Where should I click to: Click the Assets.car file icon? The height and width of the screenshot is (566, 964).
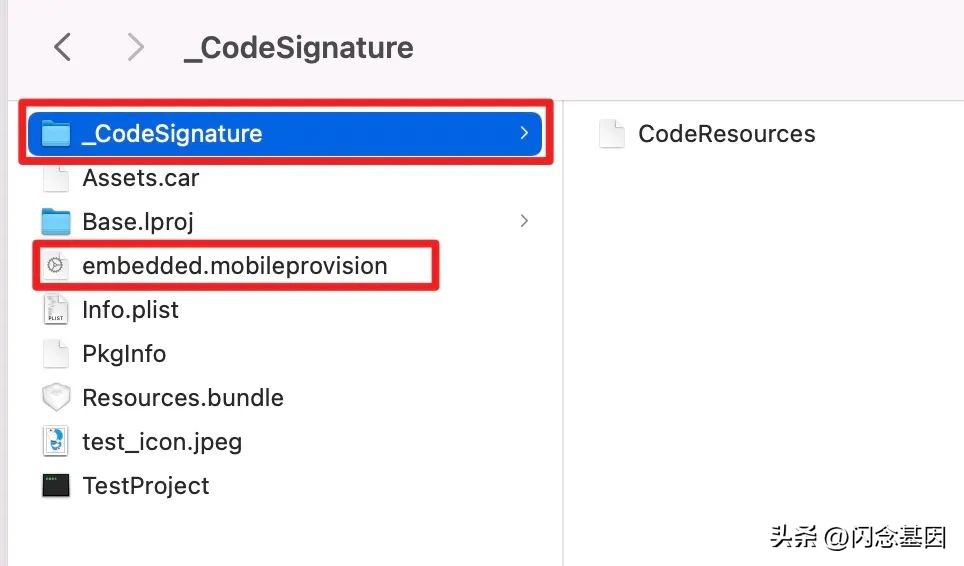[56, 178]
